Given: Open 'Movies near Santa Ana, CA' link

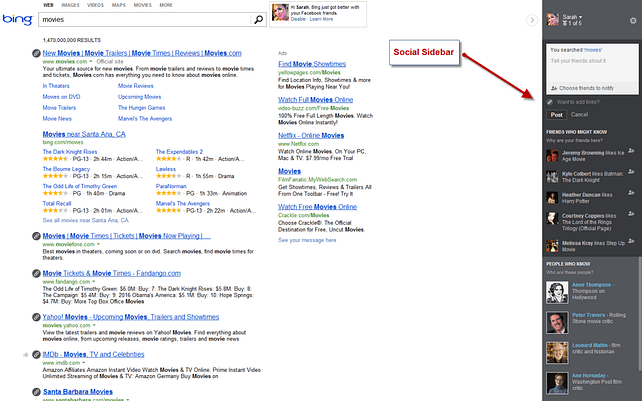Looking at the screenshot, I should [84, 134].
